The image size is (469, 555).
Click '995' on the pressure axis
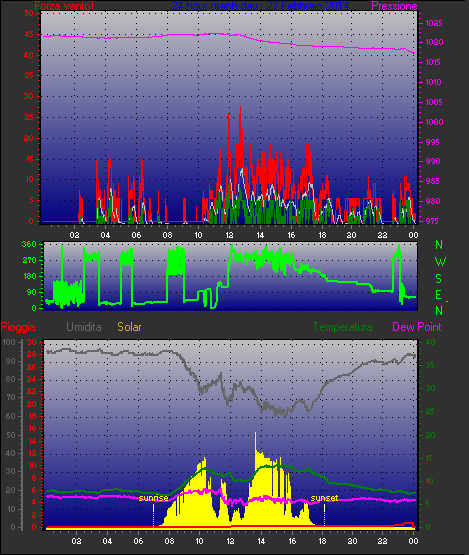(x=432, y=142)
